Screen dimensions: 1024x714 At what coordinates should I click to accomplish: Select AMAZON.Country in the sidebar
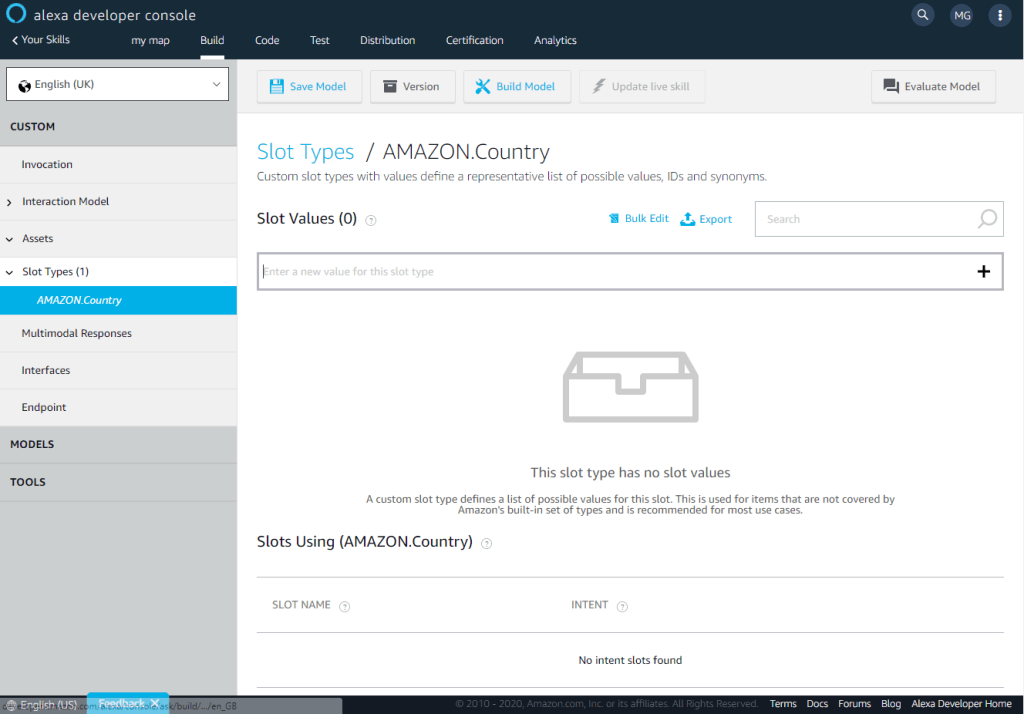point(79,300)
